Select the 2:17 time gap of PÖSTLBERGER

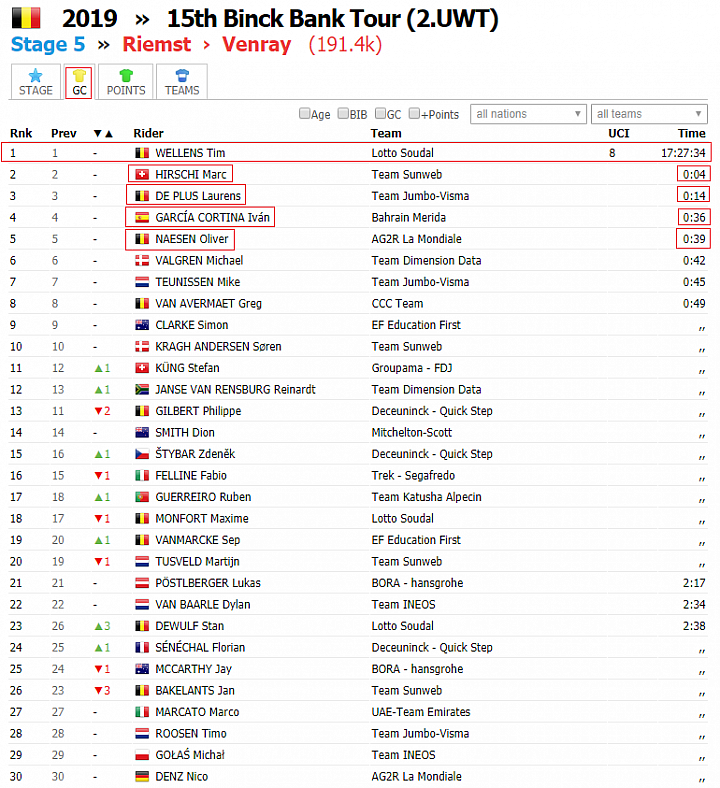(694, 583)
